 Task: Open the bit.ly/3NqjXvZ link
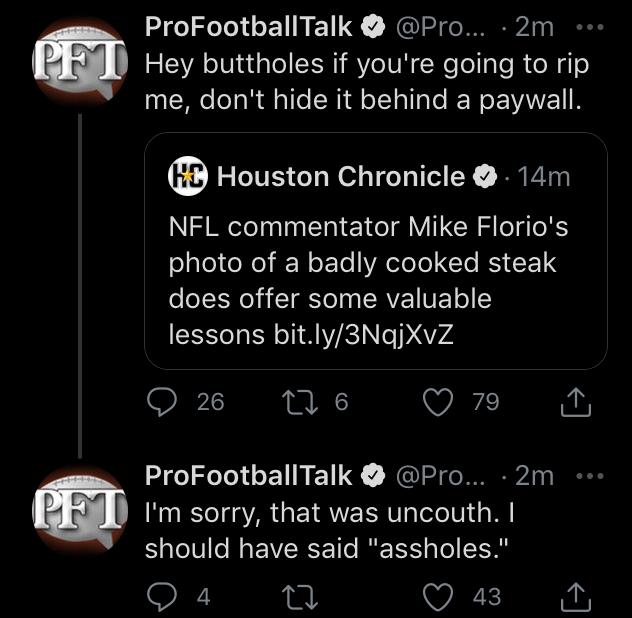[364, 335]
